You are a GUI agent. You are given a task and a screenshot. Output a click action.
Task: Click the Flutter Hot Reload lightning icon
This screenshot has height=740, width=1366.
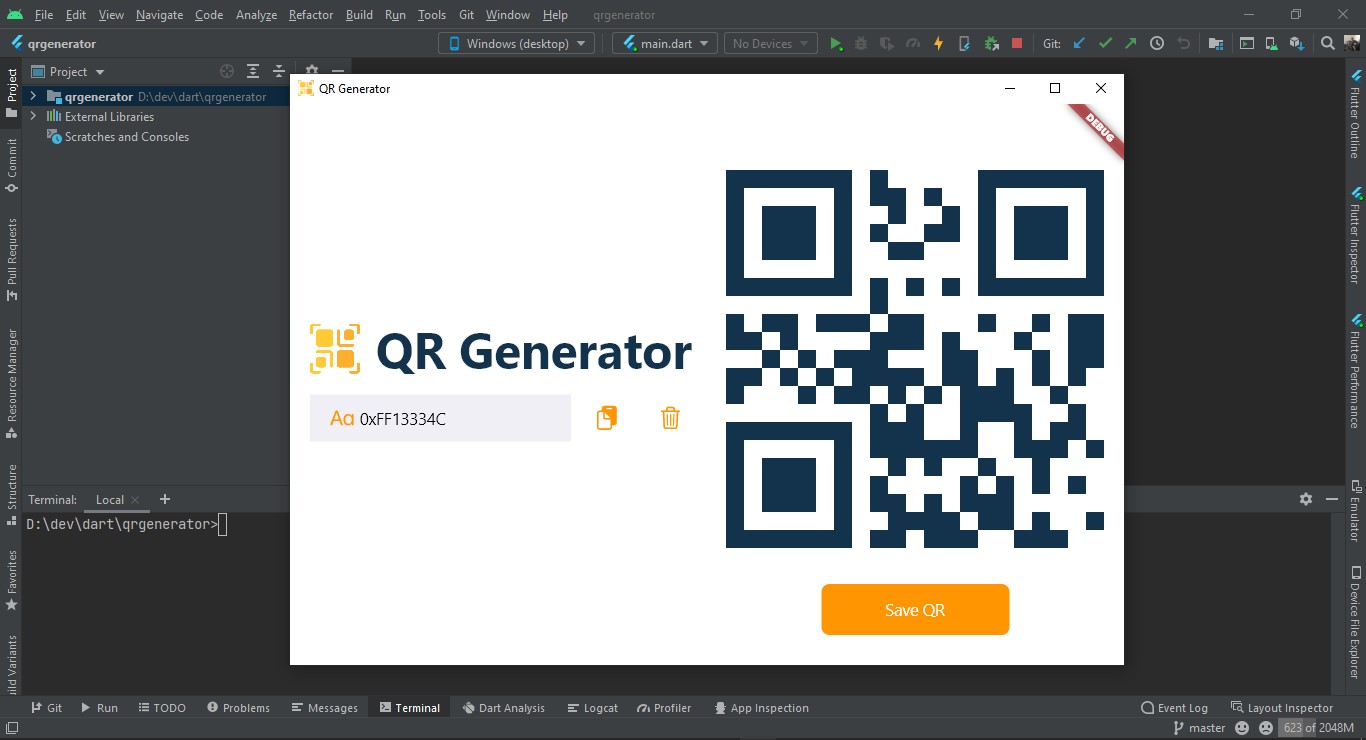(938, 44)
